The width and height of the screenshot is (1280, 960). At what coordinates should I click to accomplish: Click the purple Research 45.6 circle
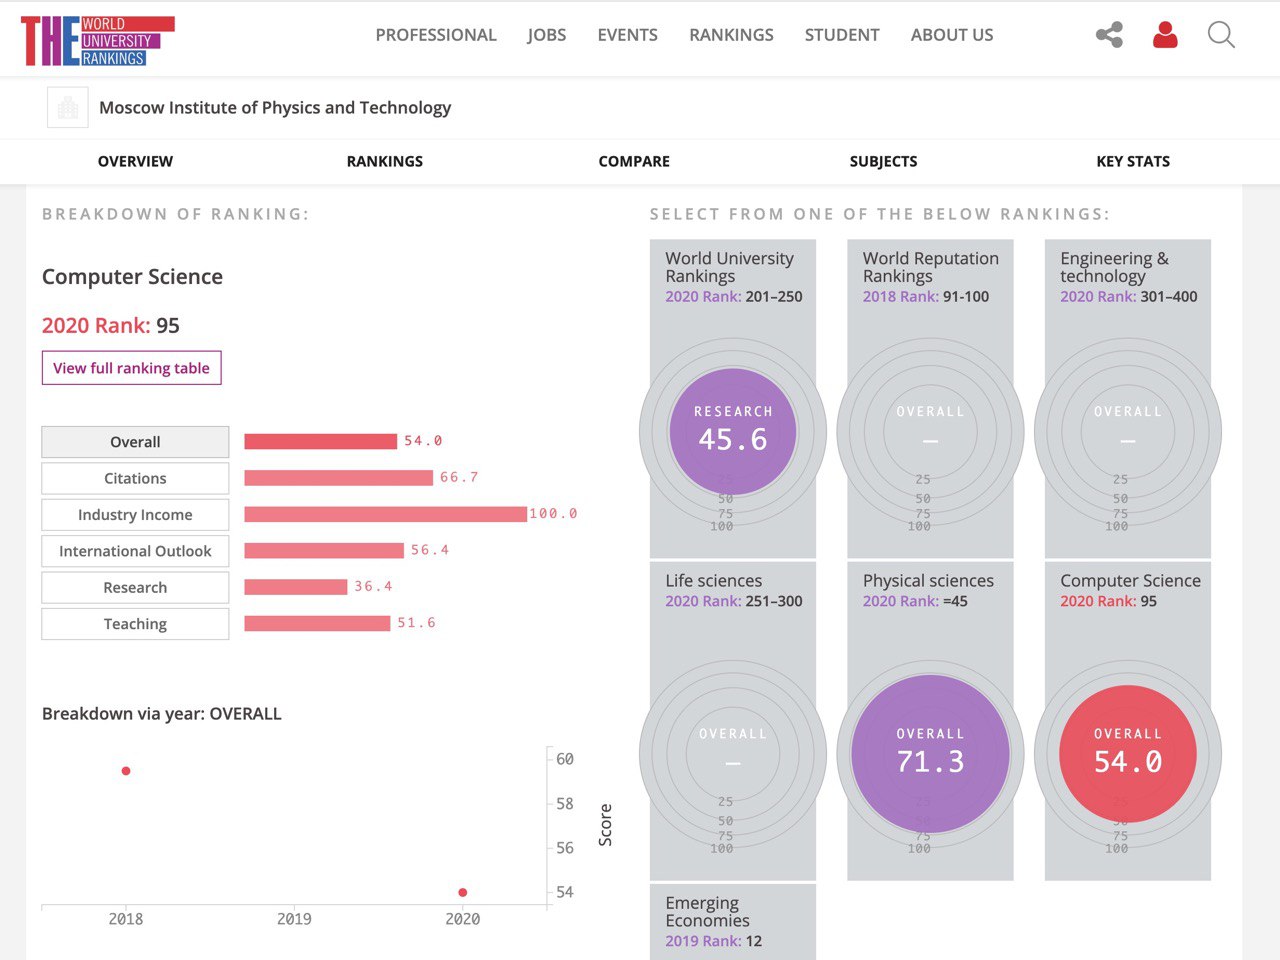733,432
